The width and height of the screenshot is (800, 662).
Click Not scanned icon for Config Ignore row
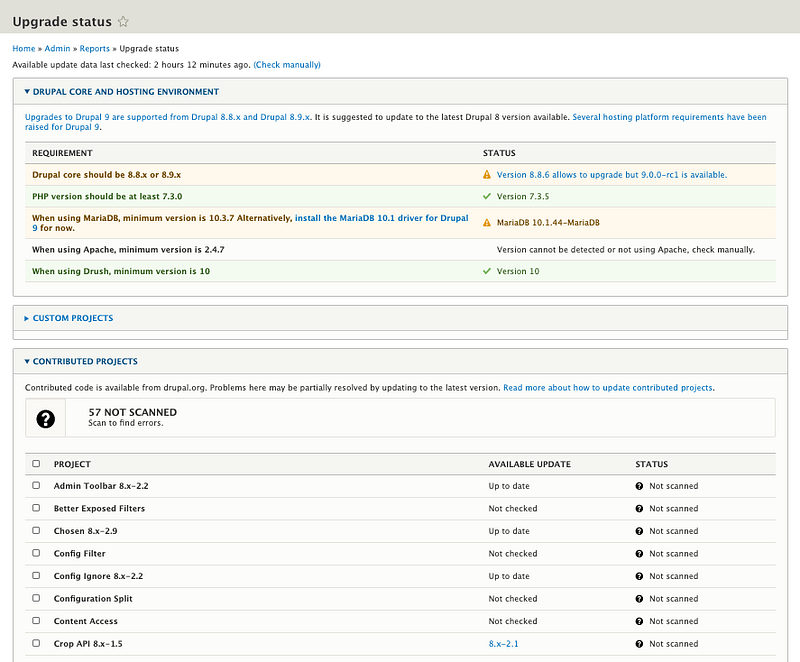point(639,576)
